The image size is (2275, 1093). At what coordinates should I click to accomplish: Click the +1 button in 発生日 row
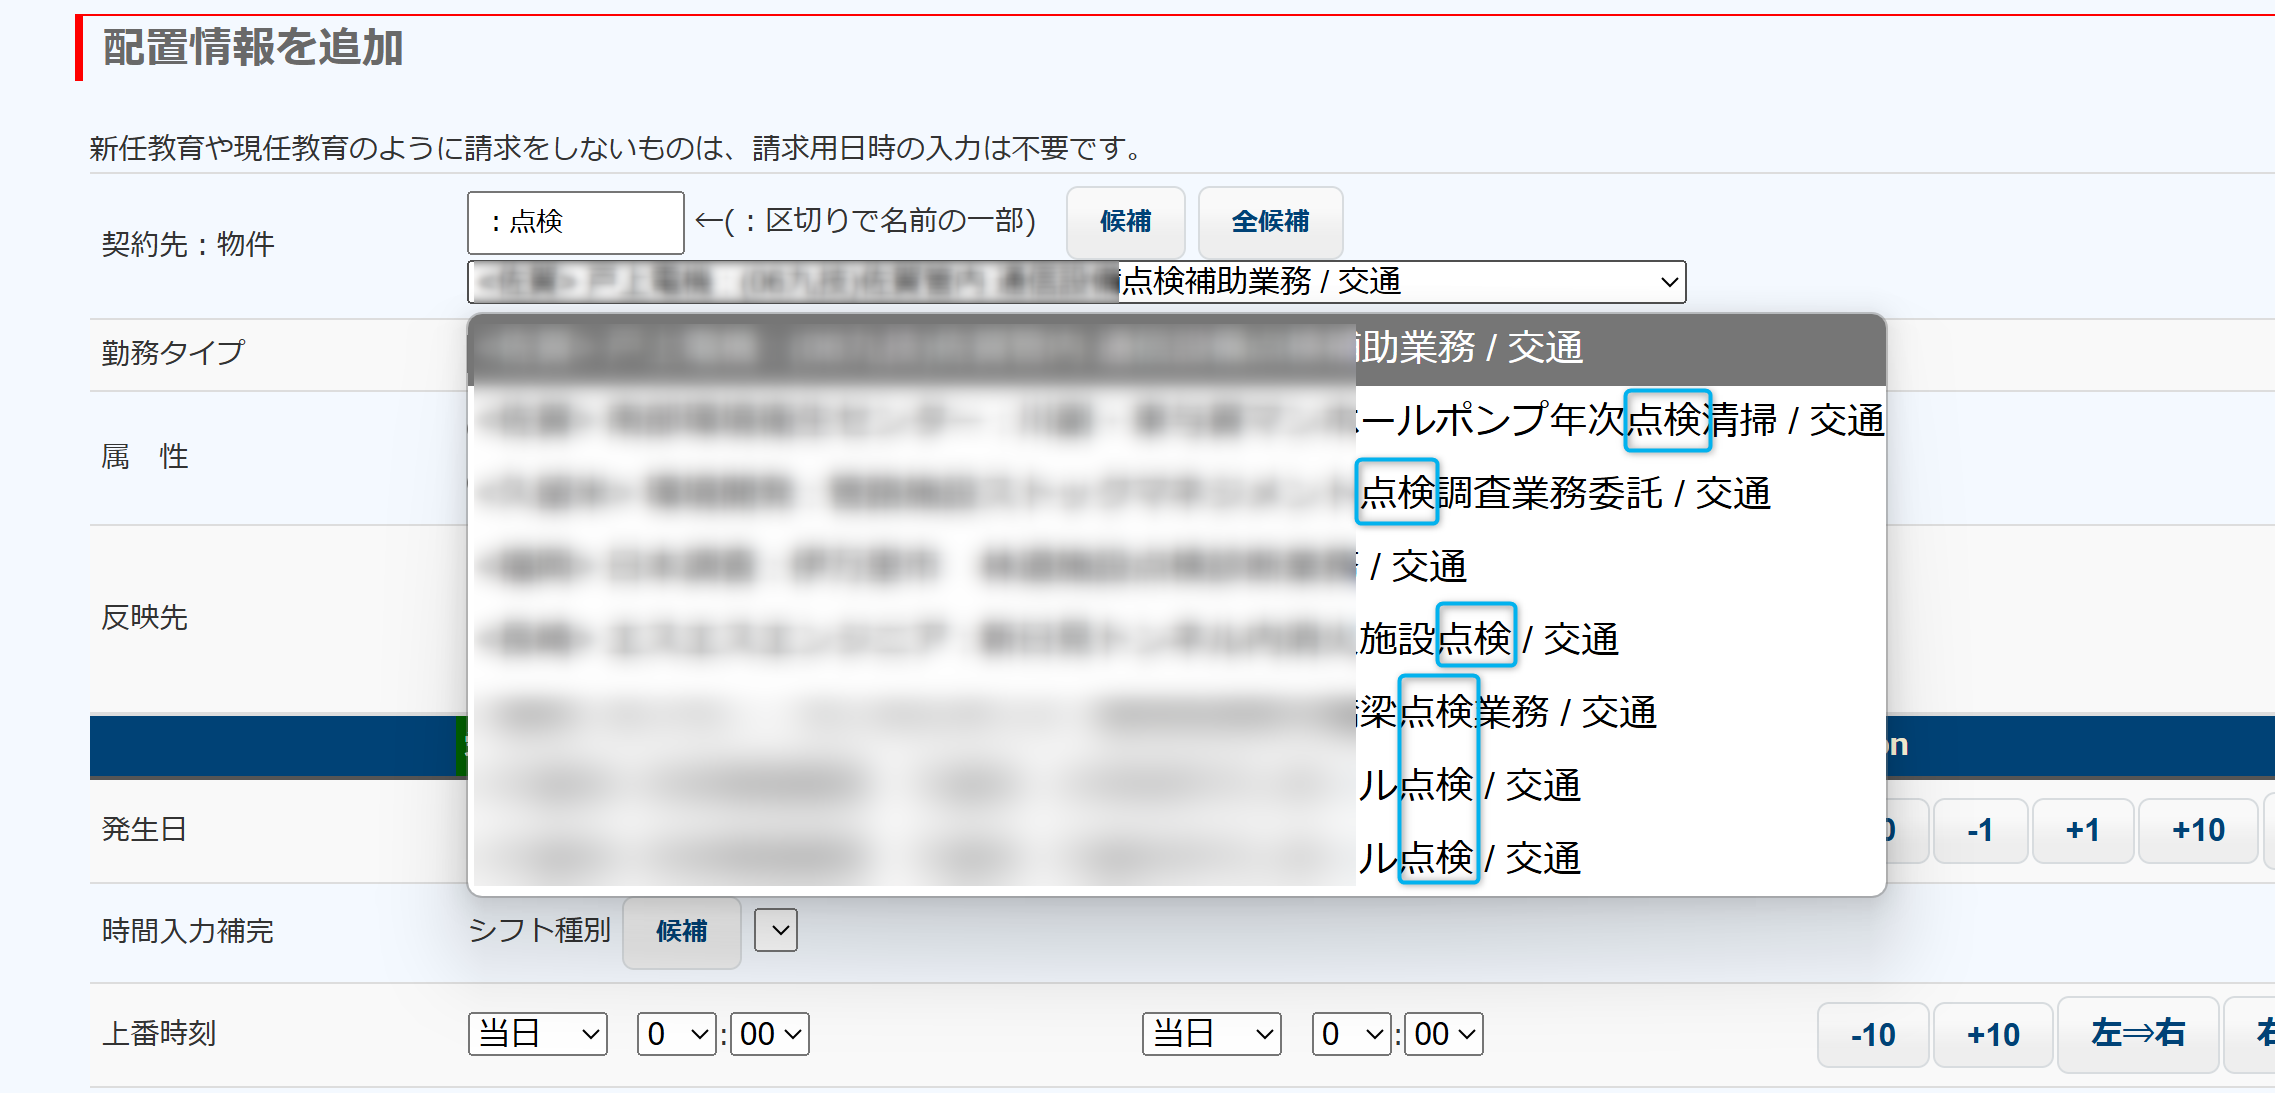pos(2082,830)
